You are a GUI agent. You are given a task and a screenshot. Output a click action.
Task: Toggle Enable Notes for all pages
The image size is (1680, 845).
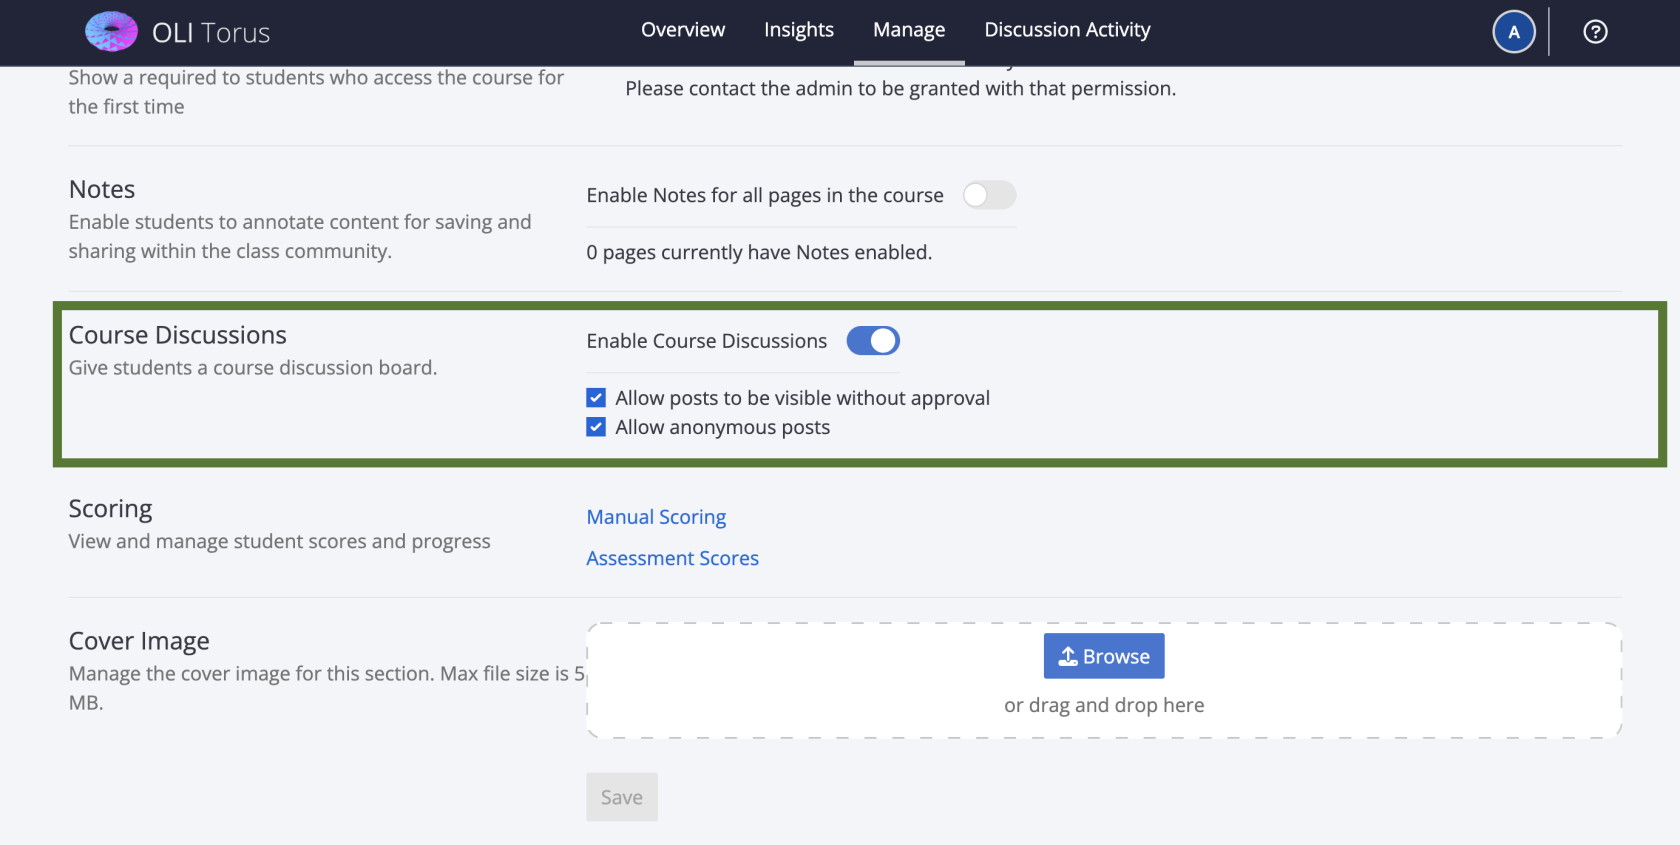coord(989,195)
